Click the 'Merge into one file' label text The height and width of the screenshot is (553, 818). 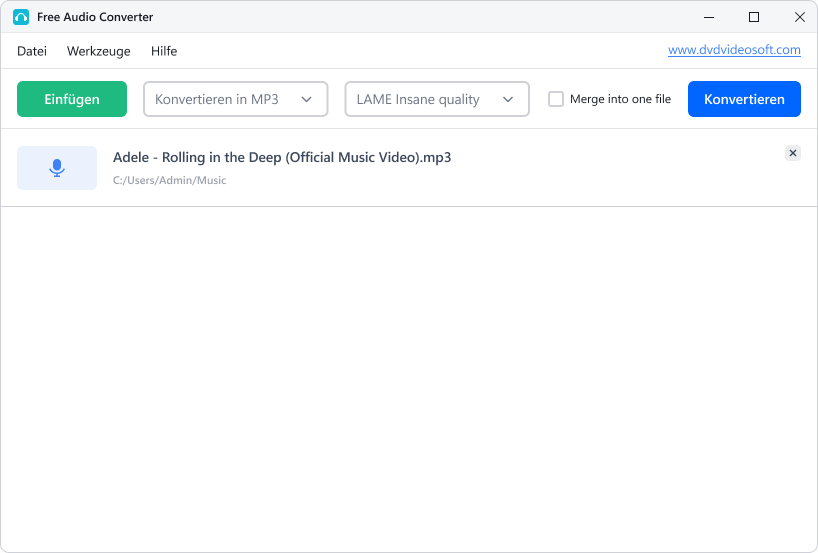(620, 99)
